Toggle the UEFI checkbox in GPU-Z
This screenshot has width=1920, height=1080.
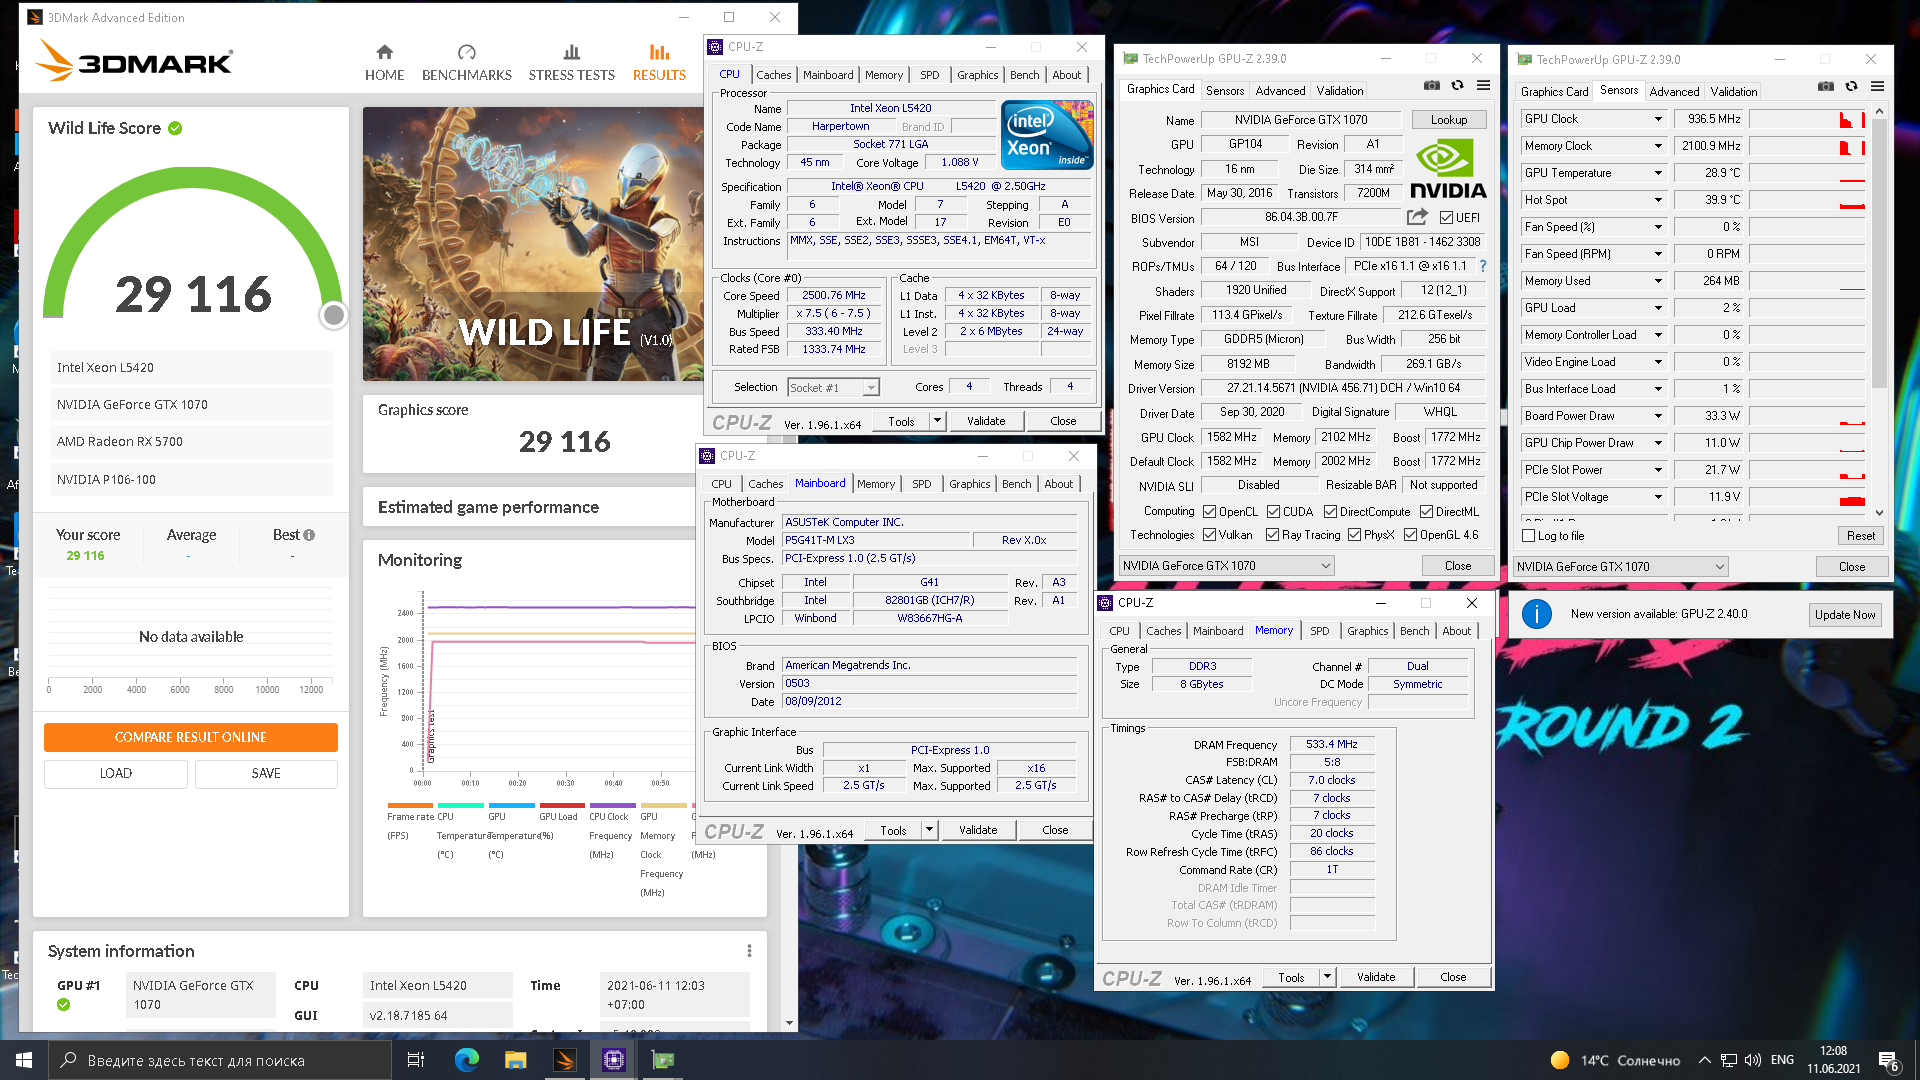(1446, 217)
